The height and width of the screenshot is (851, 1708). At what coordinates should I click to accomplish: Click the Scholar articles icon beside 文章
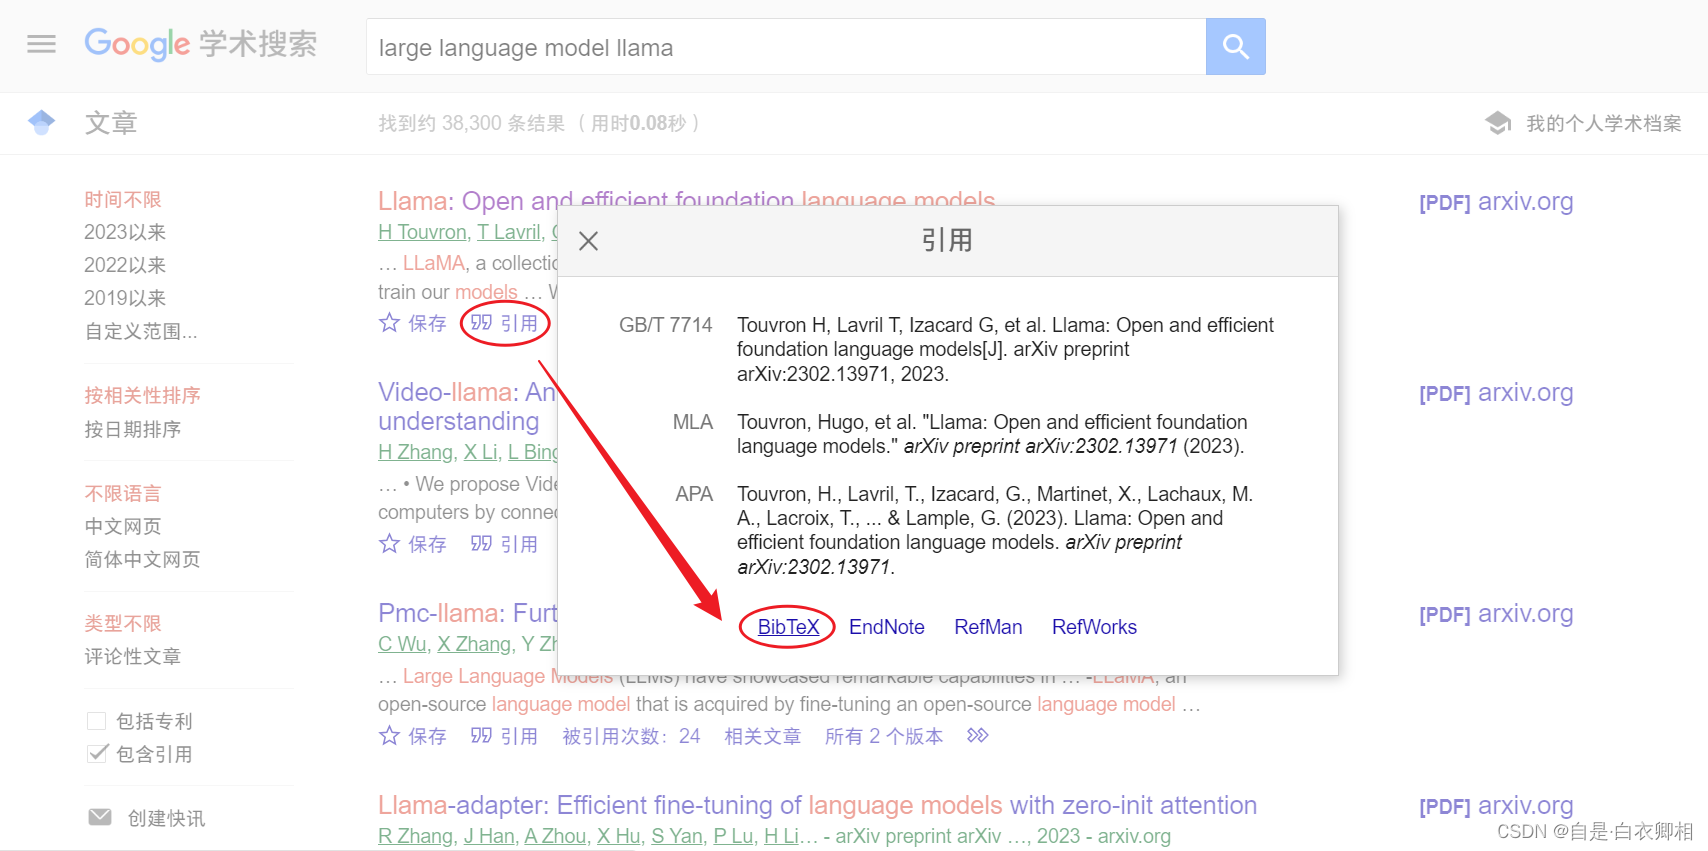coord(42,123)
